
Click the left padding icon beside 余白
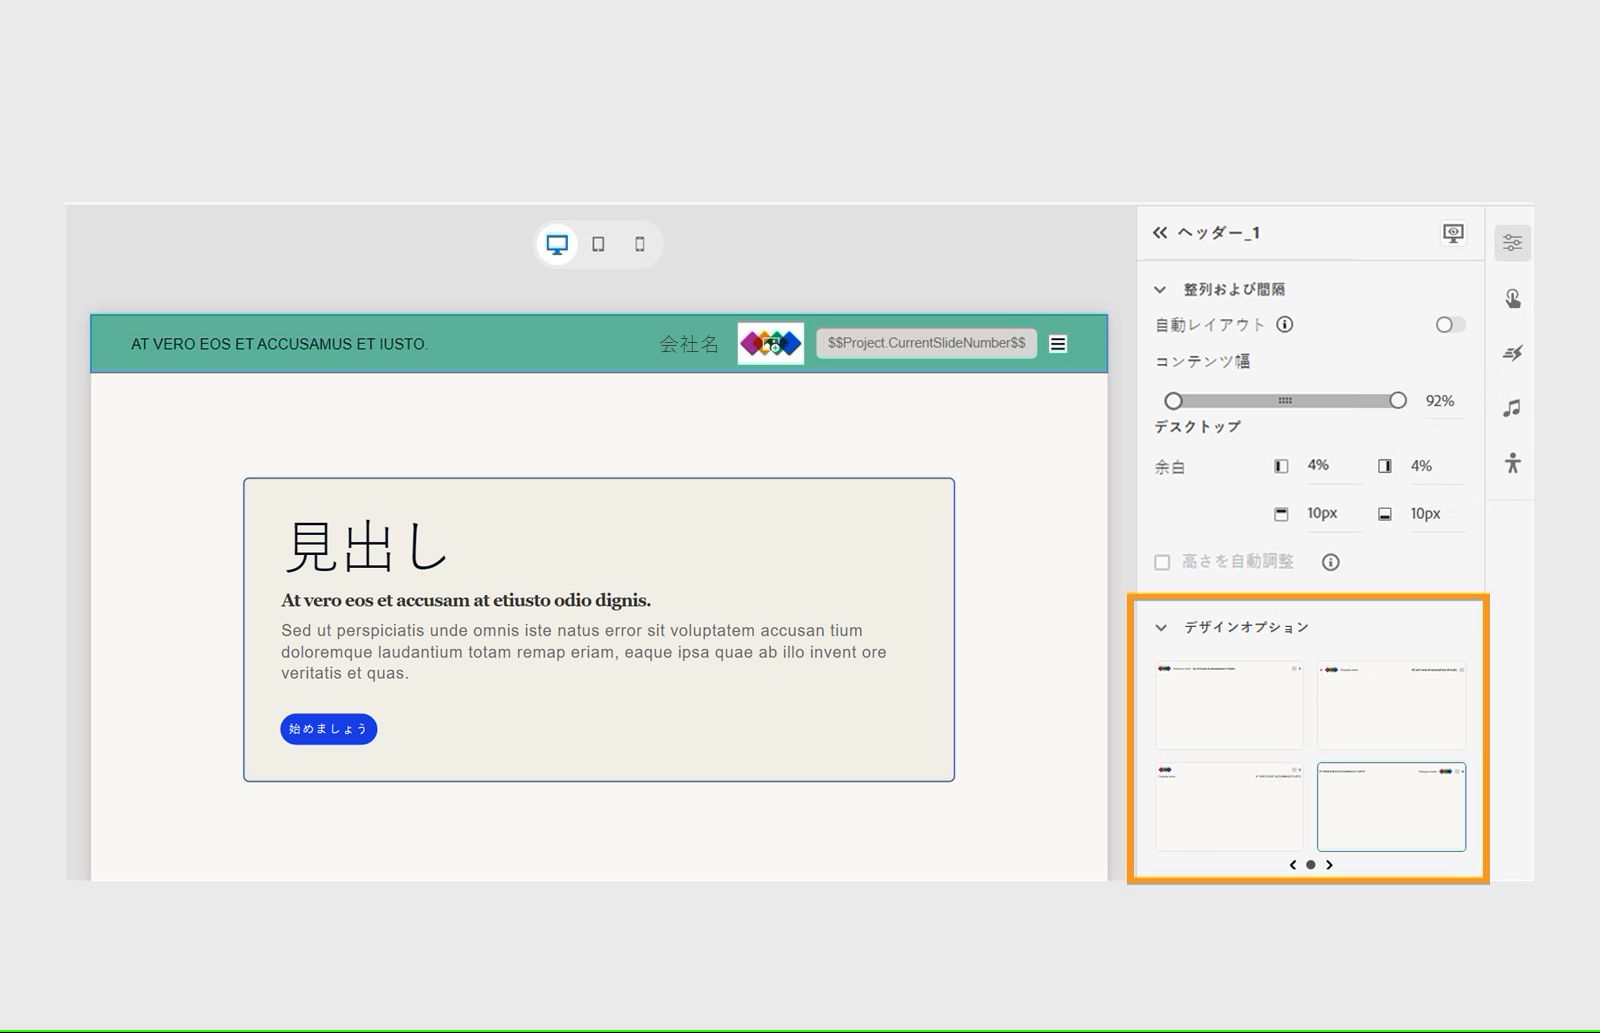(x=1281, y=466)
